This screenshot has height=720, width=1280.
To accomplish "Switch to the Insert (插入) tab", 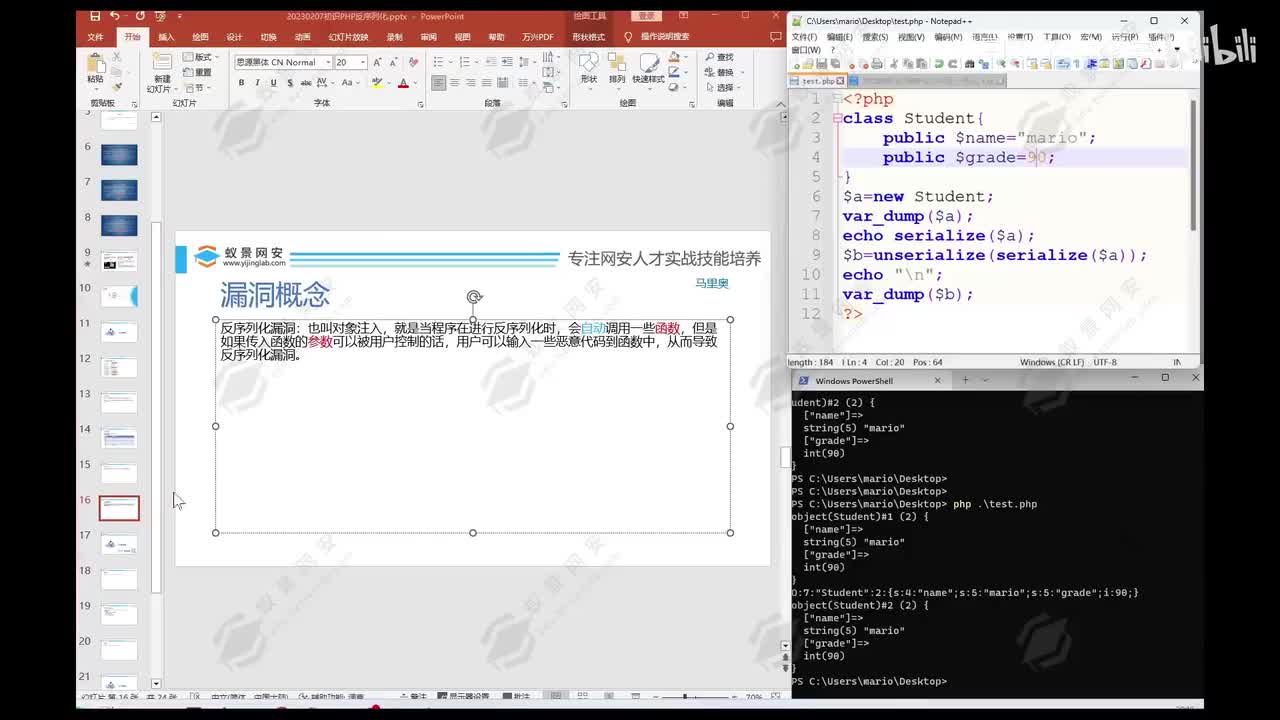I will 166,37.
